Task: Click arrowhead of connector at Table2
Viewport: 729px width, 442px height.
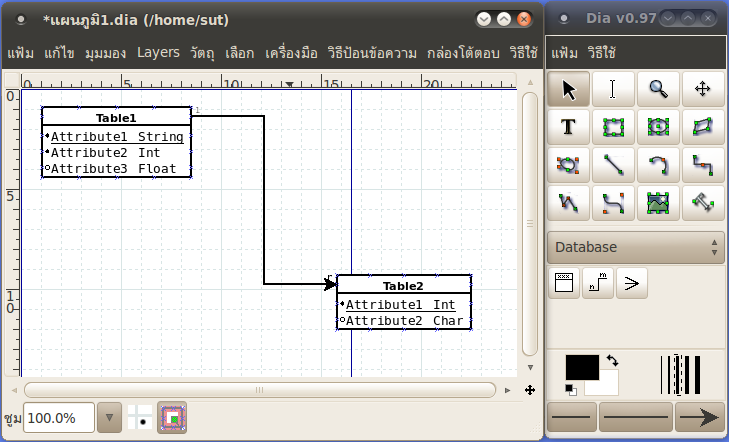Action: (330, 284)
